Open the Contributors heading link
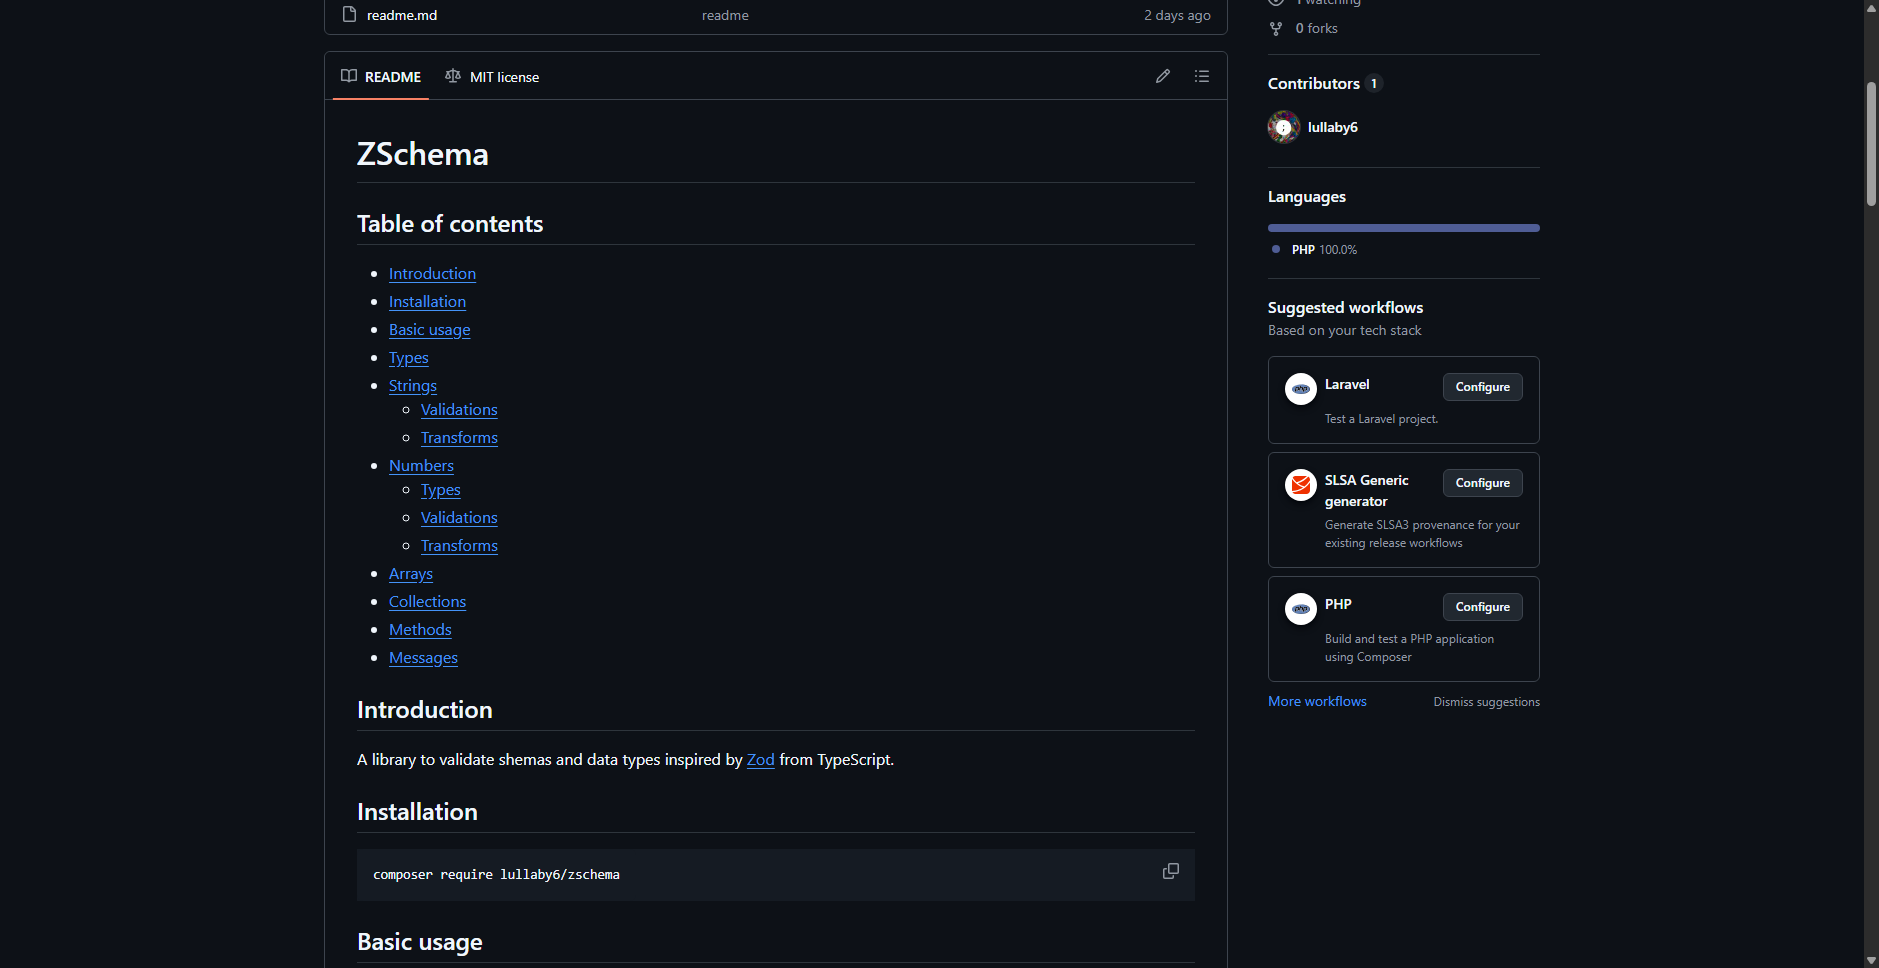Image resolution: width=1879 pixels, height=968 pixels. tap(1325, 83)
